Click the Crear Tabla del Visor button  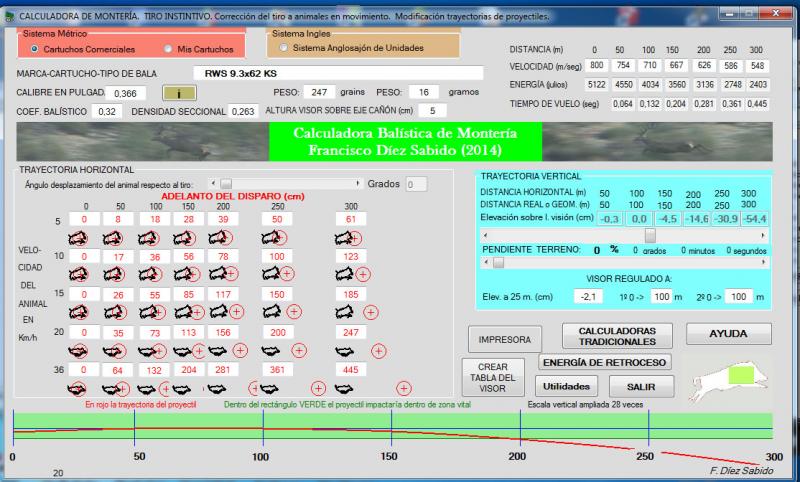click(x=491, y=378)
